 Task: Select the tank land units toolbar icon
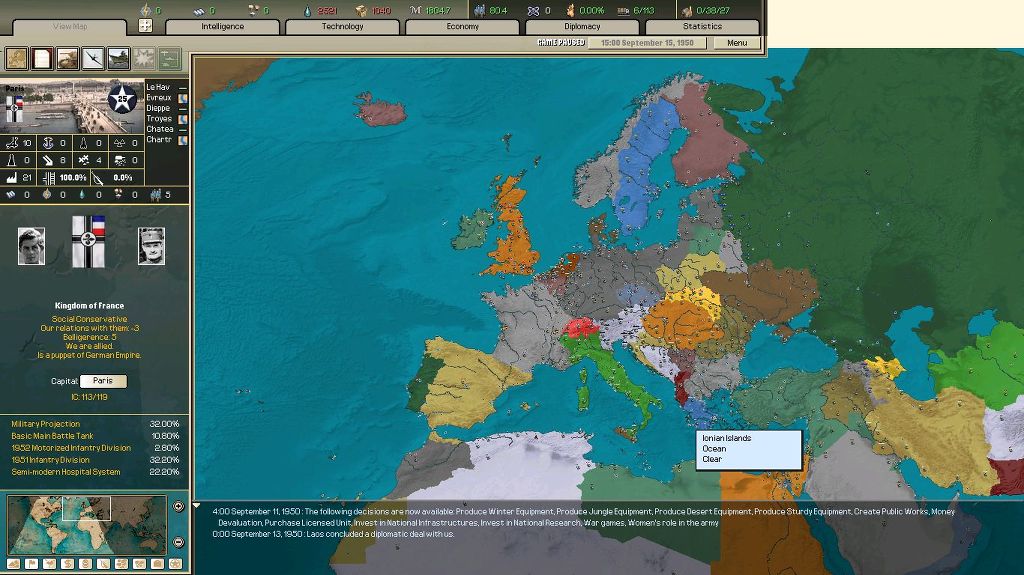pos(67,58)
